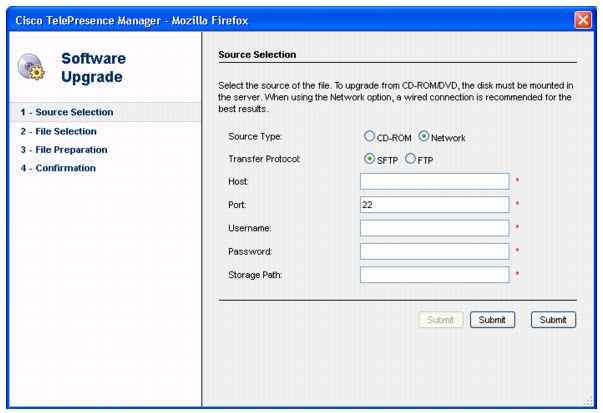This screenshot has width=603, height=413.
Task: Focus the Storage Path input field
Action: pos(435,275)
